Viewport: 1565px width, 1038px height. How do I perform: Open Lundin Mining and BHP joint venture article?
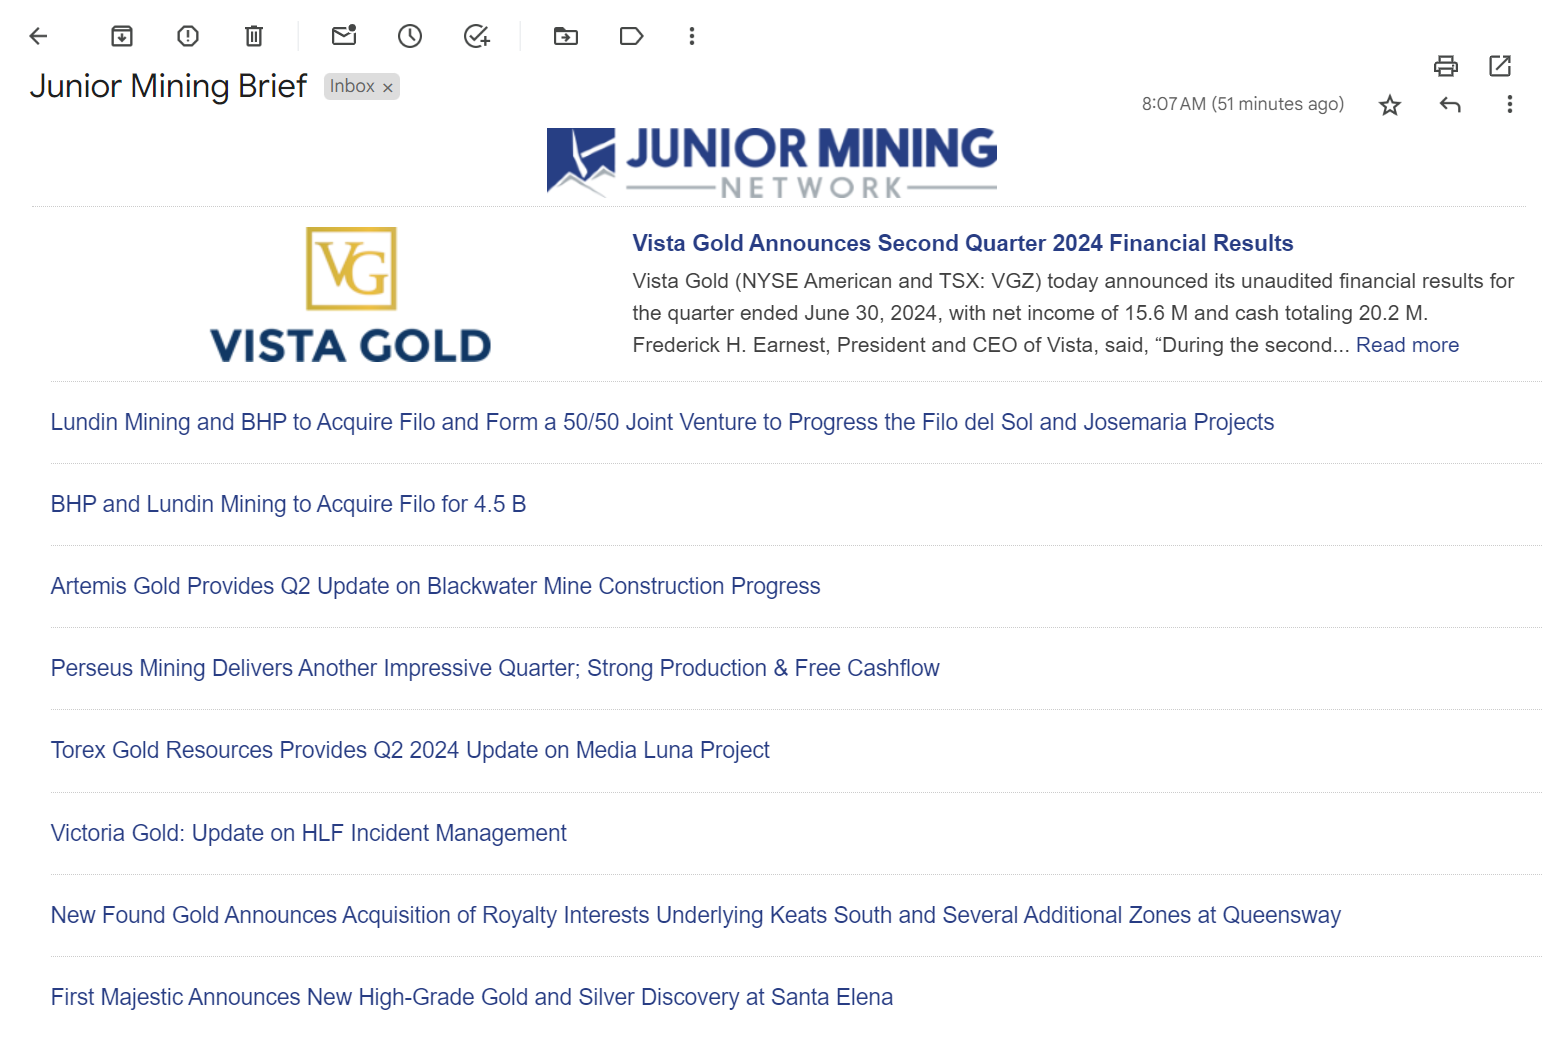click(662, 422)
